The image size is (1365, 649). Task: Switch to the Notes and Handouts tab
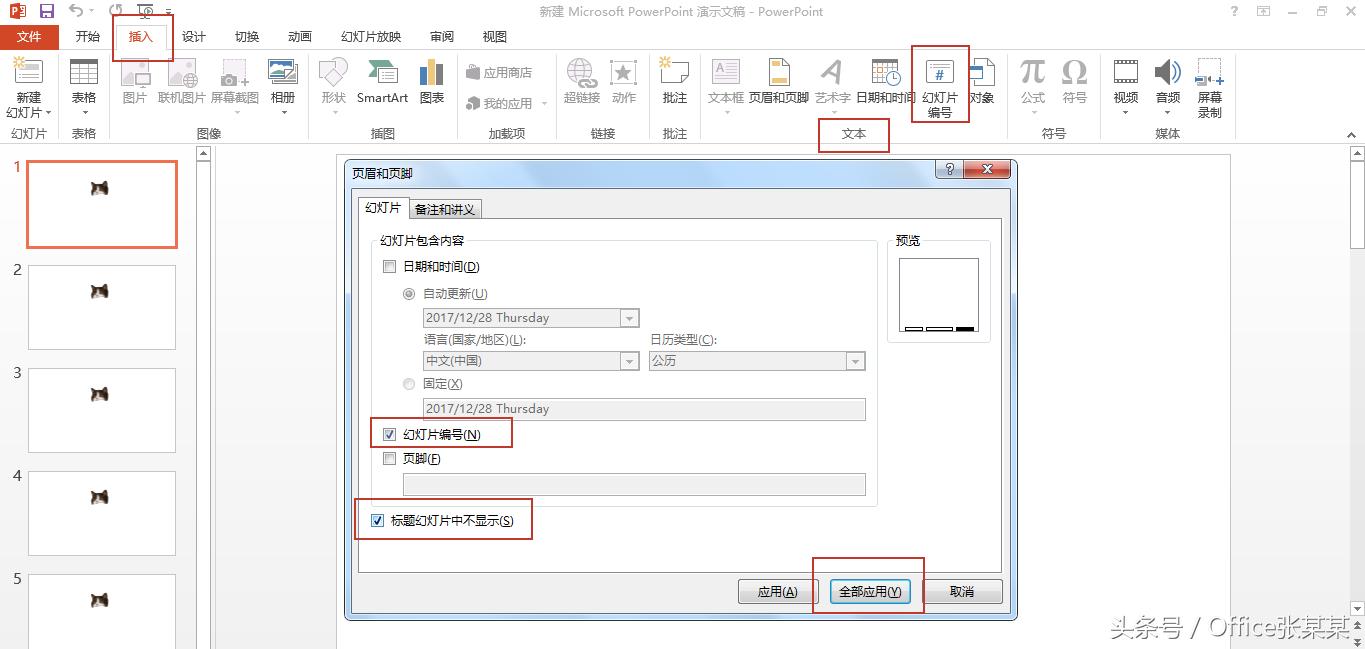(446, 209)
